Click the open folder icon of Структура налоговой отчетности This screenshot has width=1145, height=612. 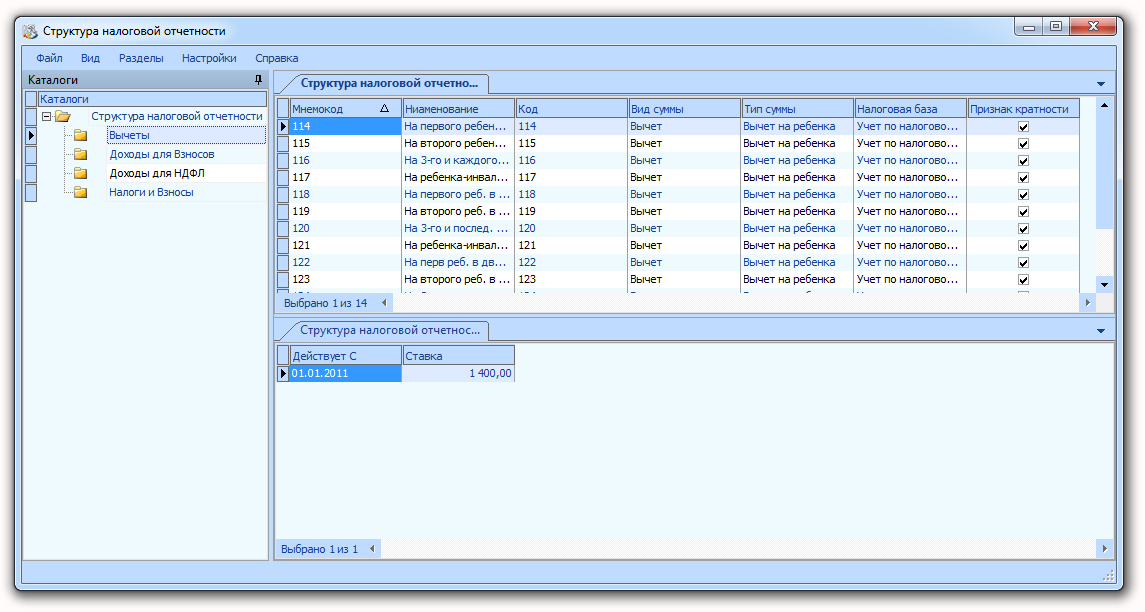(64, 116)
